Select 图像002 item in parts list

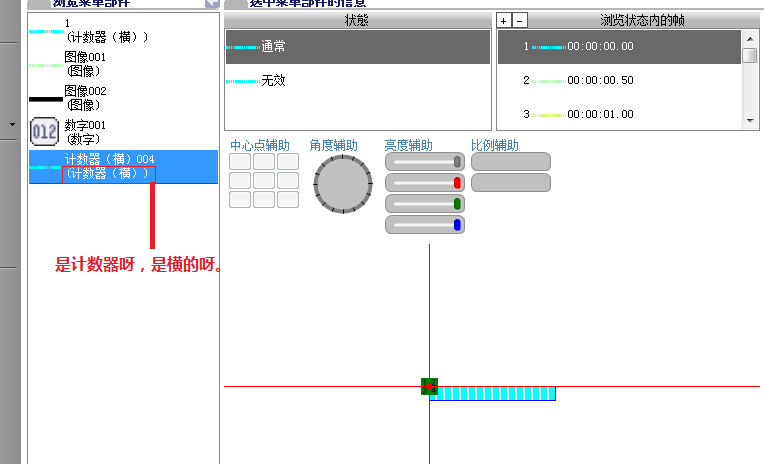pos(123,98)
